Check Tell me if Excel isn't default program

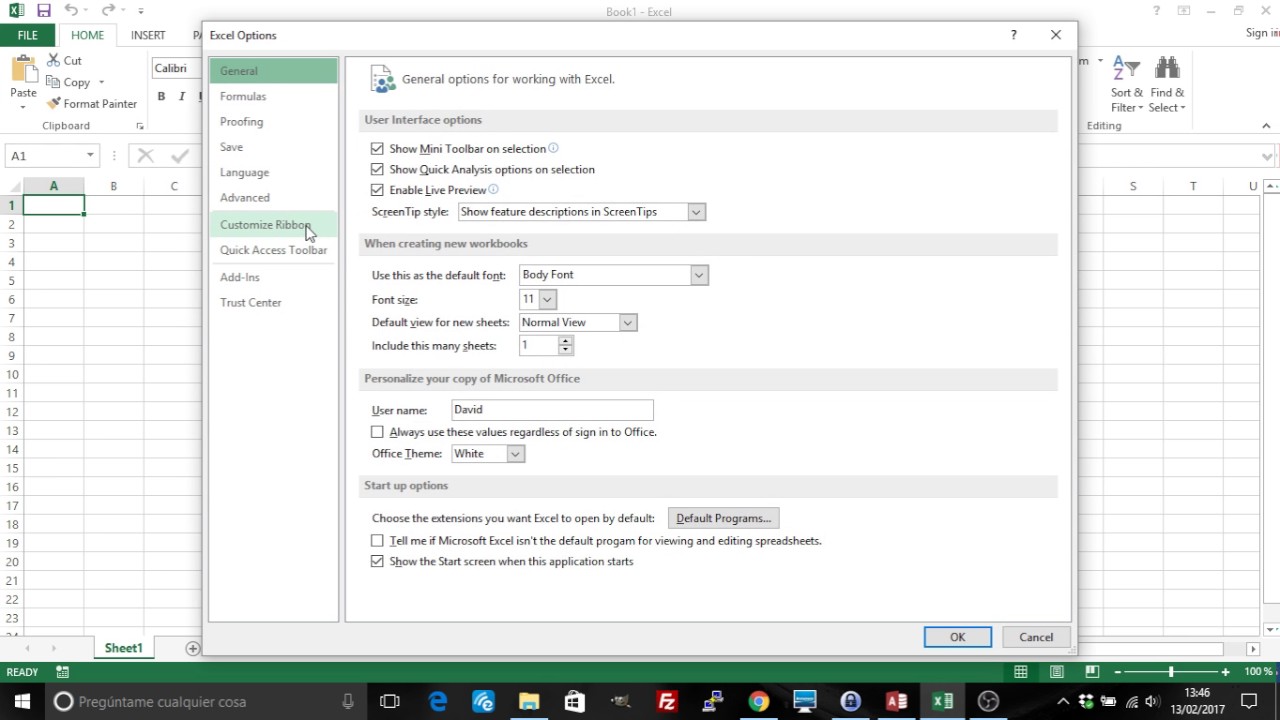(377, 540)
